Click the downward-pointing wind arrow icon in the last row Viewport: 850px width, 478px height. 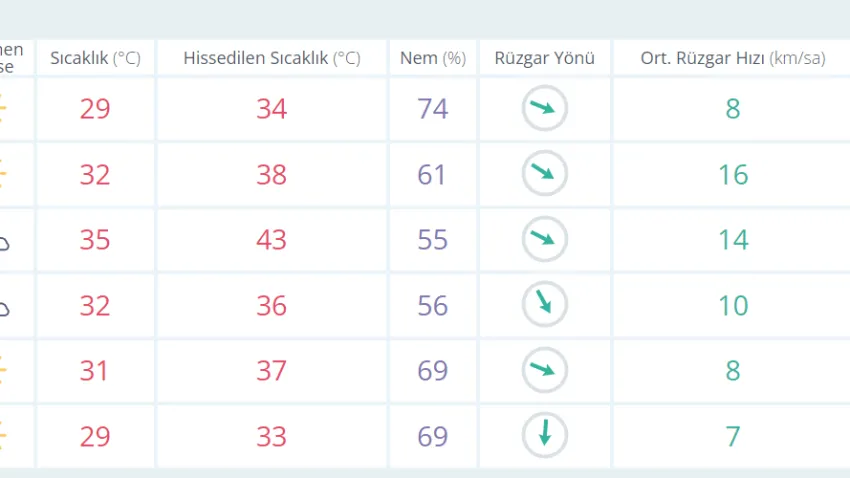545,436
